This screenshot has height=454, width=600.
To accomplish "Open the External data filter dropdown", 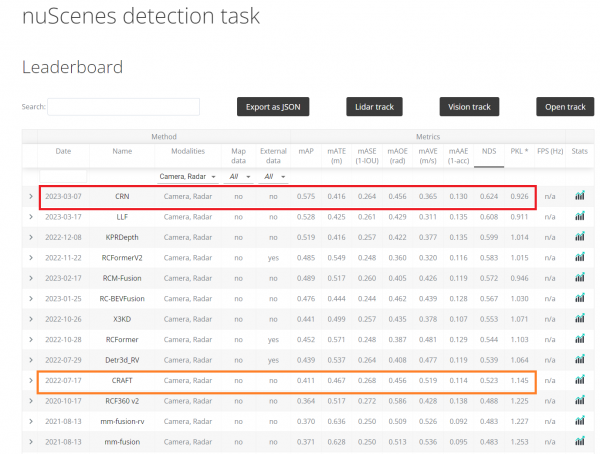I will click(x=273, y=176).
